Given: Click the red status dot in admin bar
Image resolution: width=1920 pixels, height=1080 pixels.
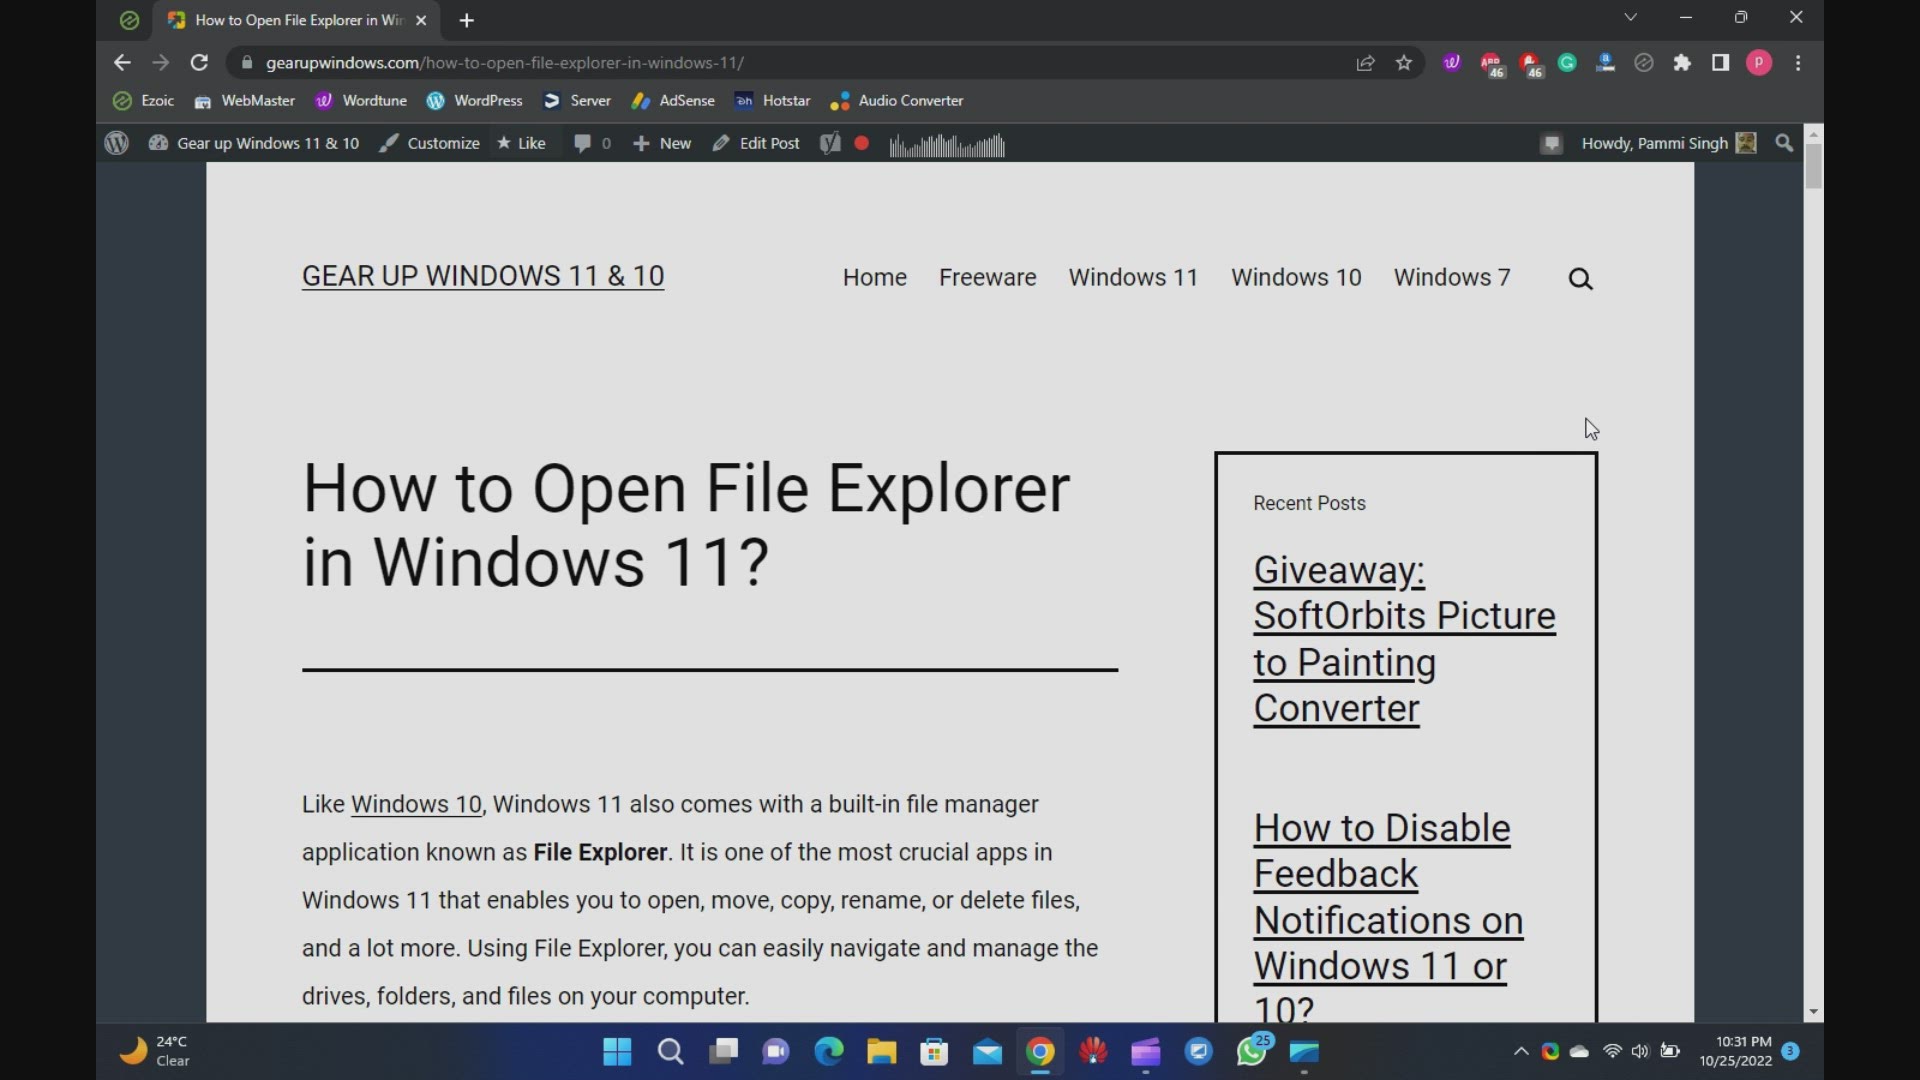Looking at the screenshot, I should pyautogui.click(x=862, y=144).
